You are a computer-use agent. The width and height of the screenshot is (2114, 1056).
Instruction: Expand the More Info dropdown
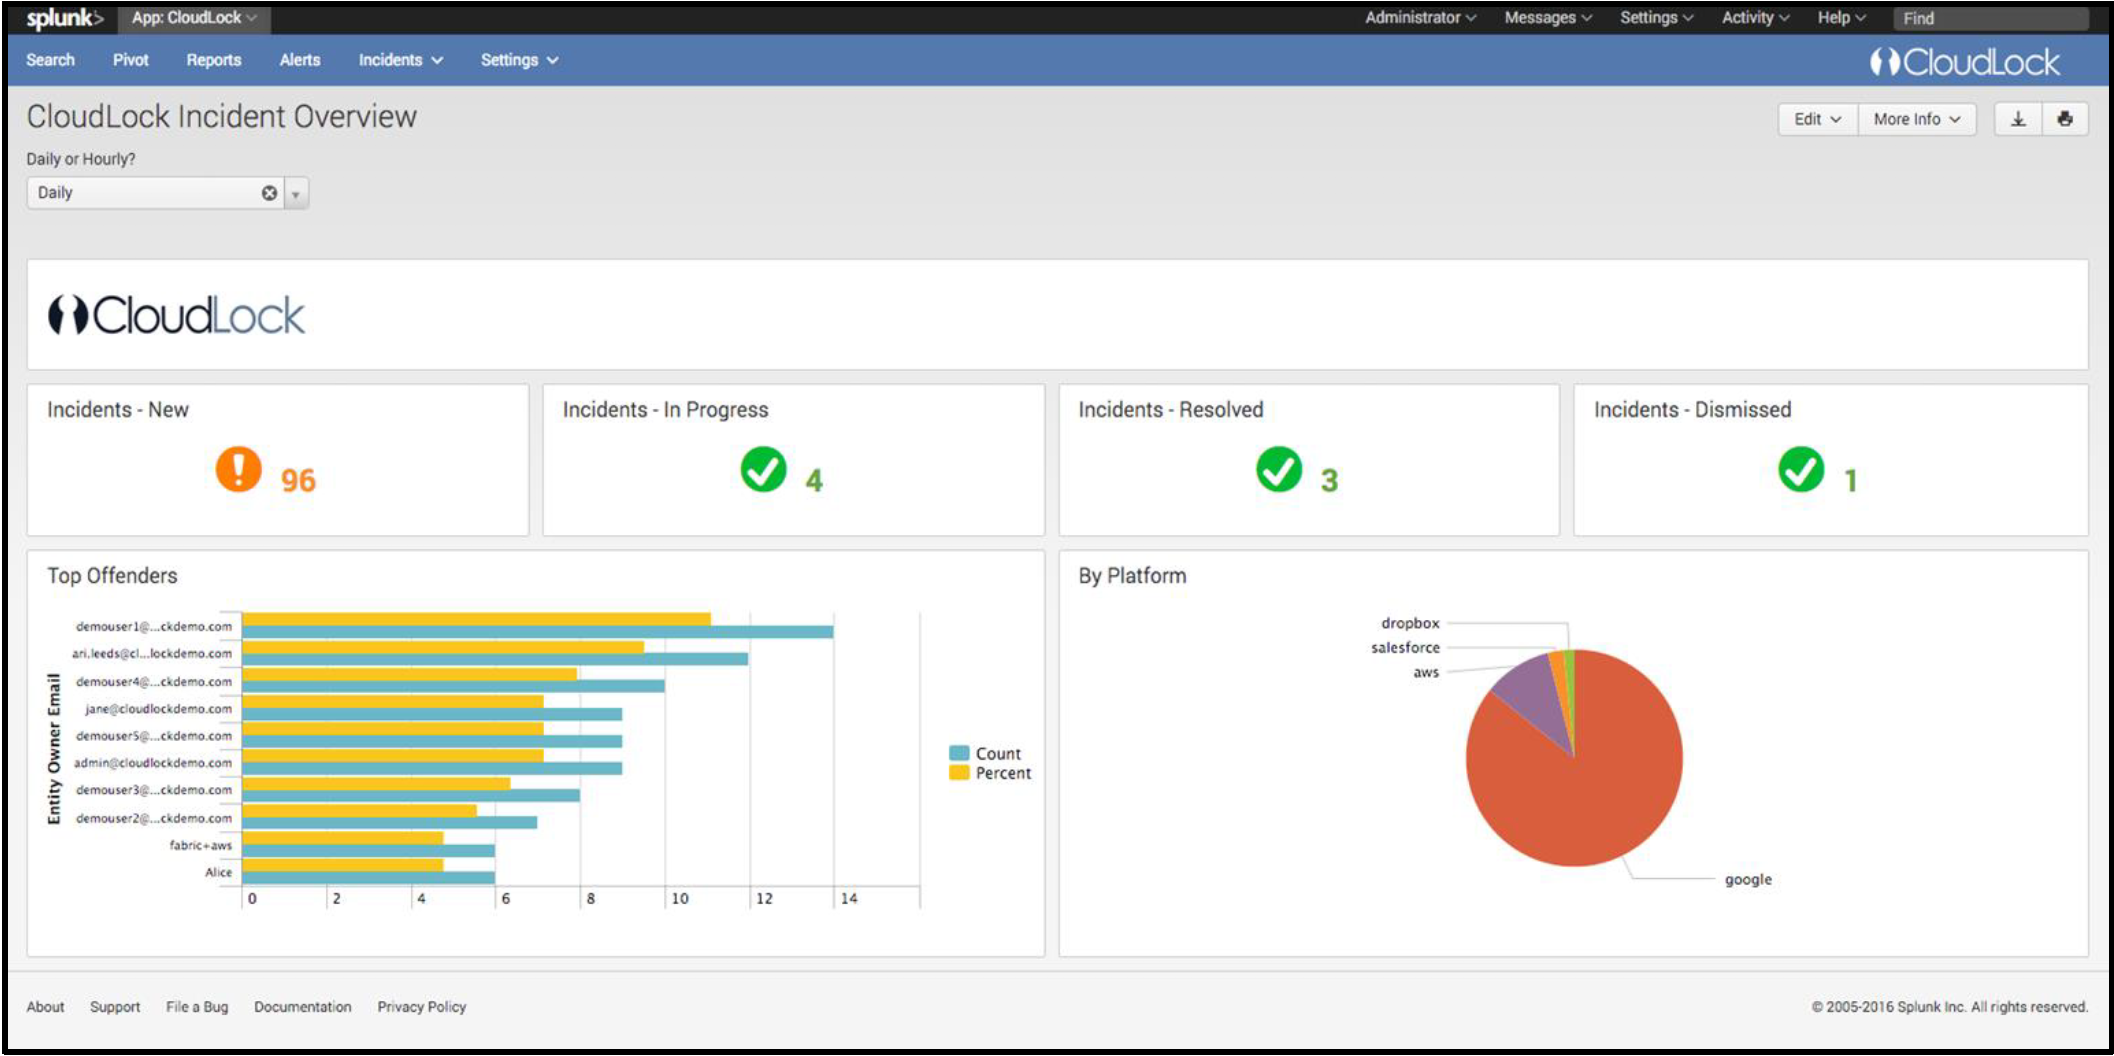point(1917,119)
